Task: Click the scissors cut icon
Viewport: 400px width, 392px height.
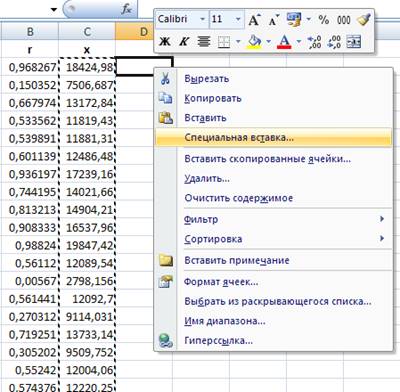Action: [x=165, y=79]
